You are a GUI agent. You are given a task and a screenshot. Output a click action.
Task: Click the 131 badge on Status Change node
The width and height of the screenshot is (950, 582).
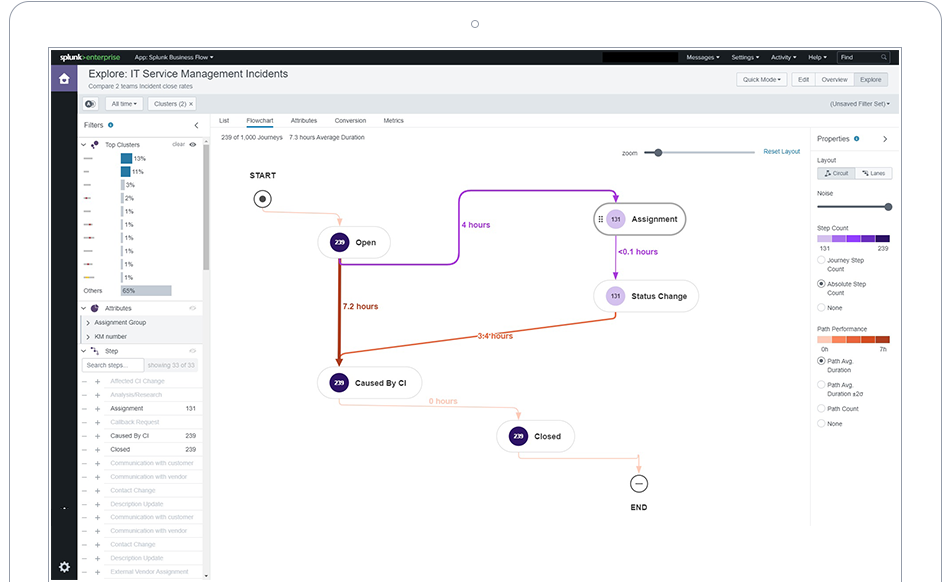coord(615,296)
